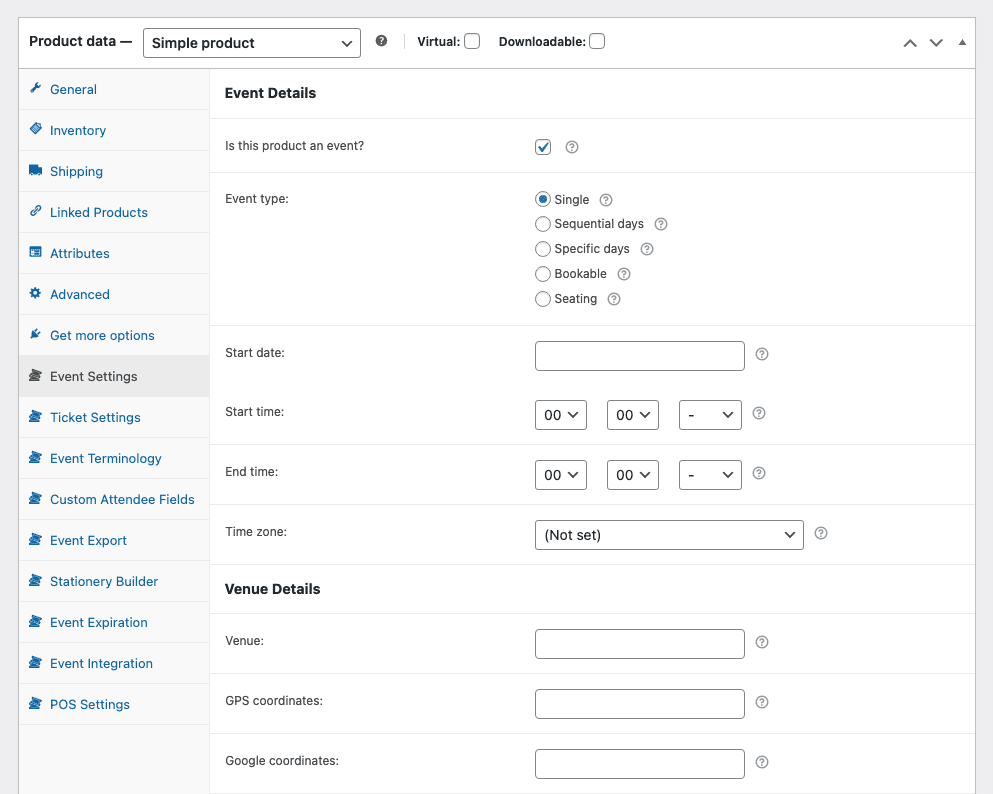993x794 pixels.
Task: Go to Stationery Builder section
Action: 104,581
